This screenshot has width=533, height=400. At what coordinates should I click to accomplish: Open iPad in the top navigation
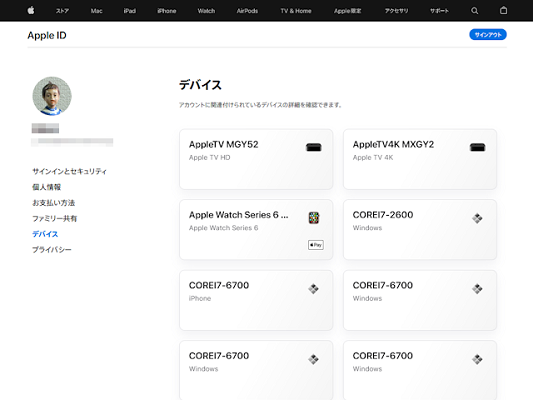pos(130,11)
